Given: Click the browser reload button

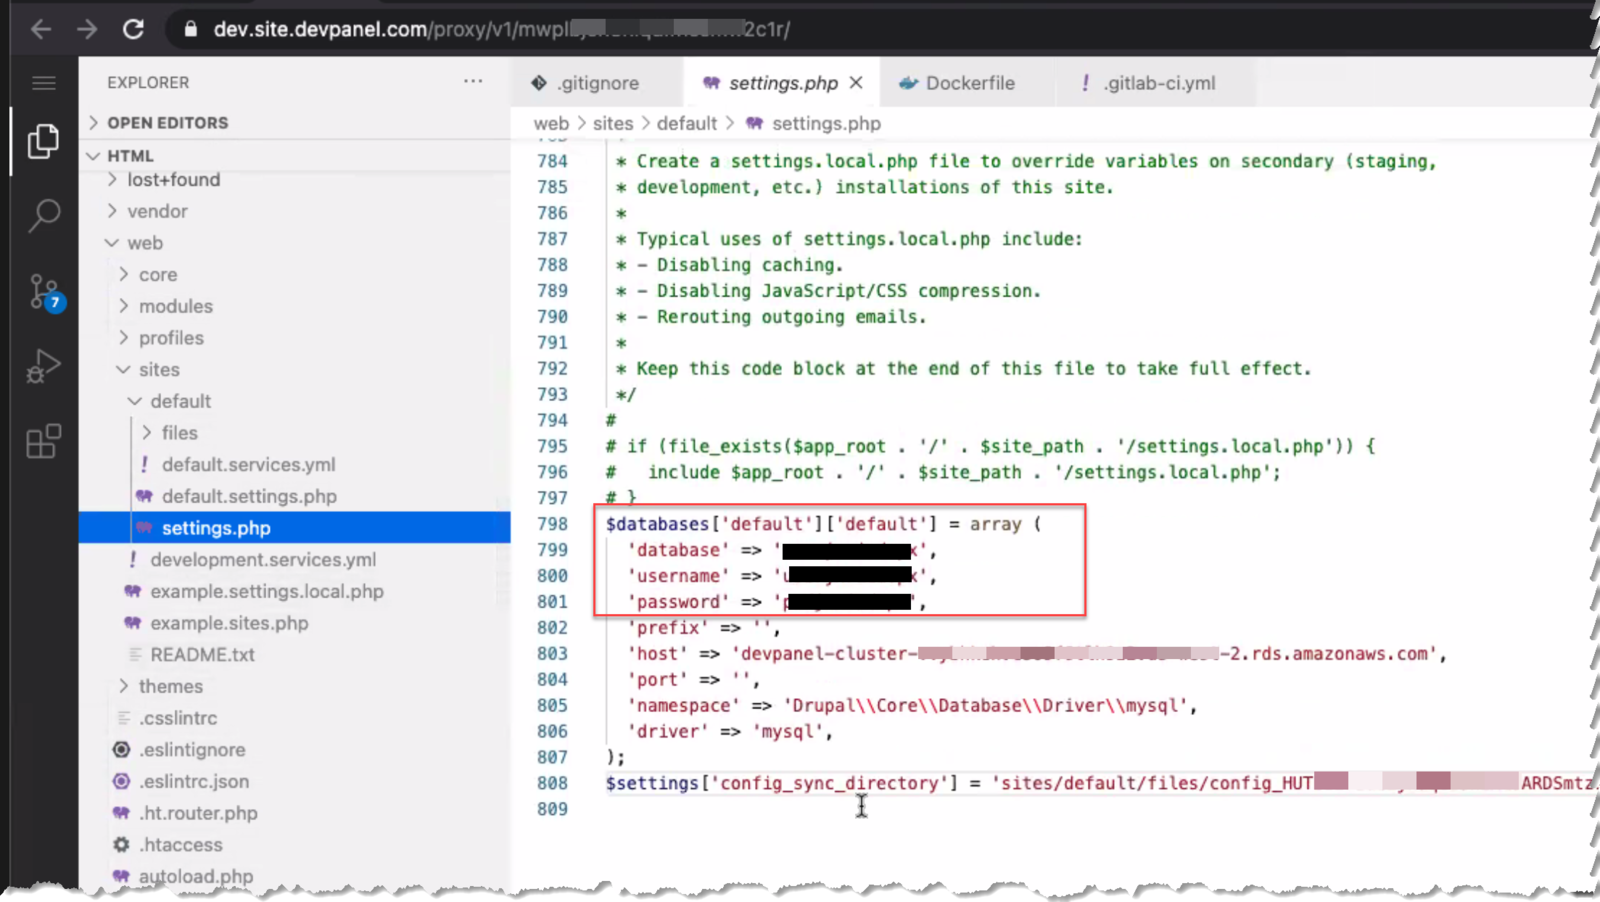Looking at the screenshot, I should (133, 29).
